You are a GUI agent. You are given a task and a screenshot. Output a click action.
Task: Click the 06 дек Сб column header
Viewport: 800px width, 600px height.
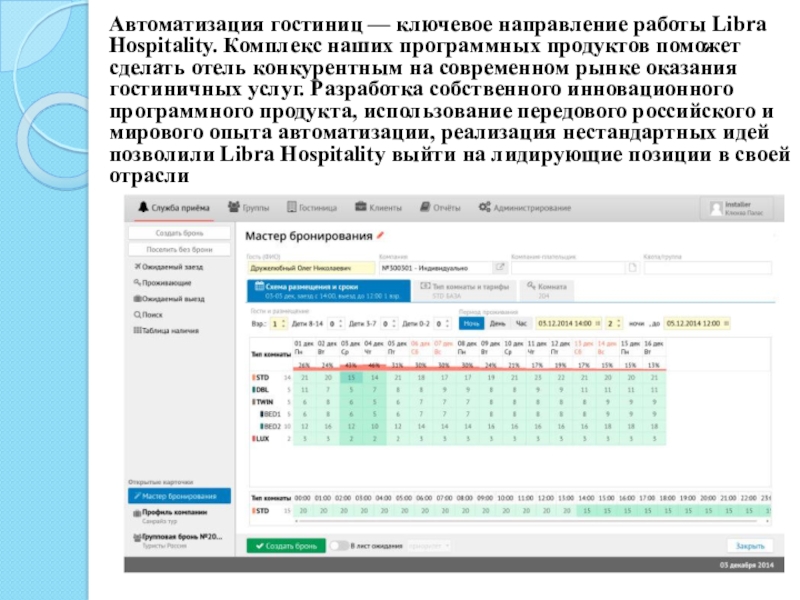point(421,348)
